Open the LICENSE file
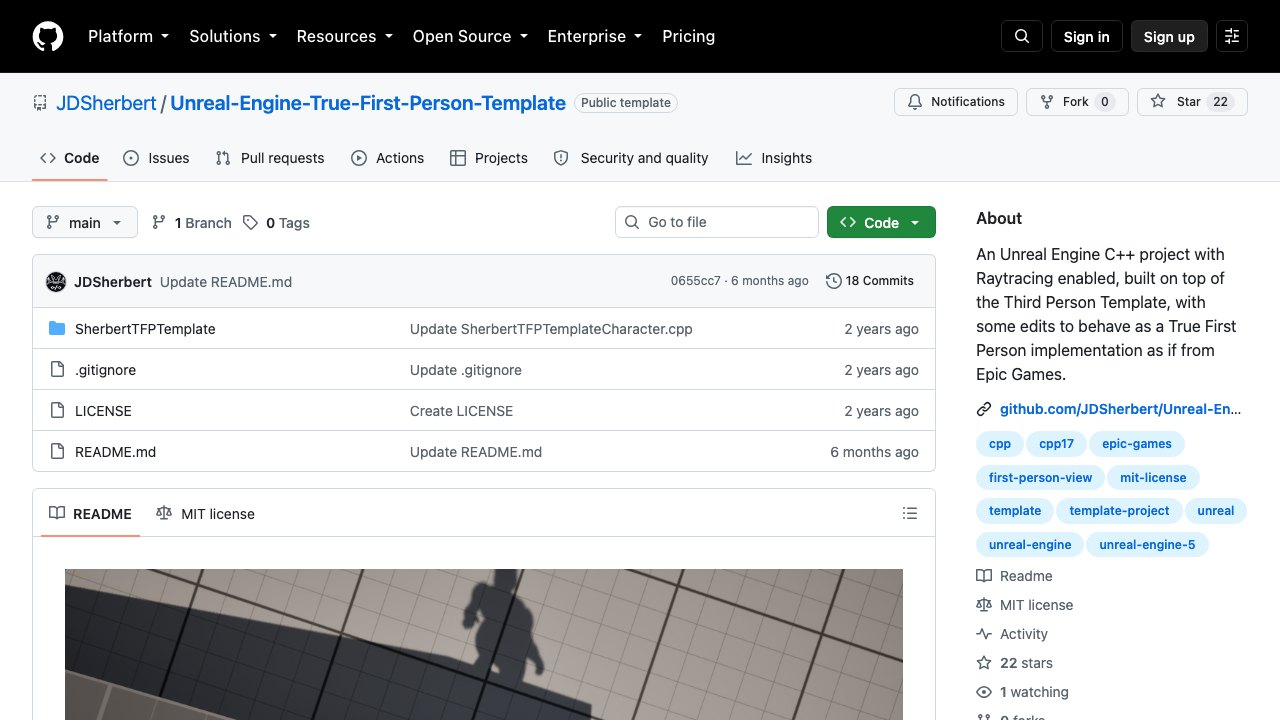This screenshot has height=720, width=1280. pos(103,411)
